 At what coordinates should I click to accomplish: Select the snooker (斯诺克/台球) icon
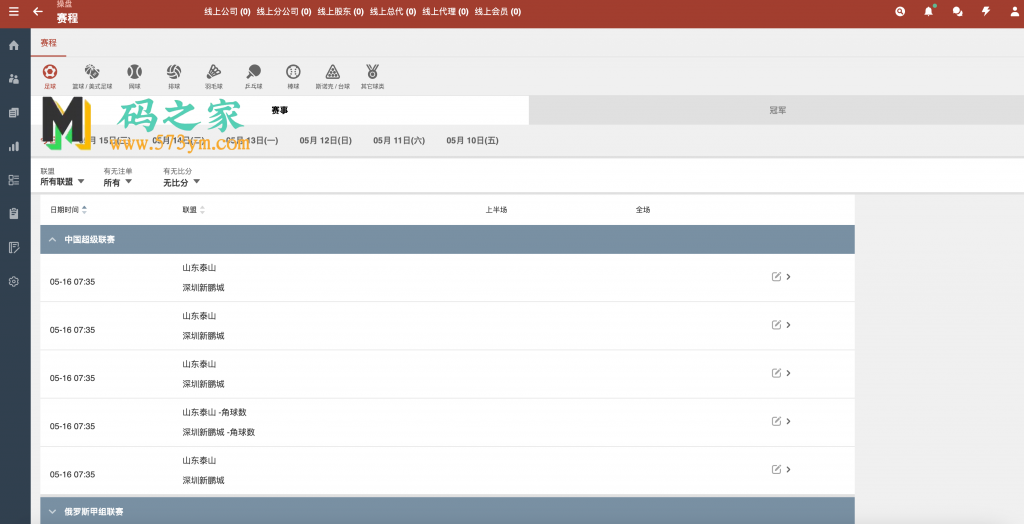(x=332, y=74)
